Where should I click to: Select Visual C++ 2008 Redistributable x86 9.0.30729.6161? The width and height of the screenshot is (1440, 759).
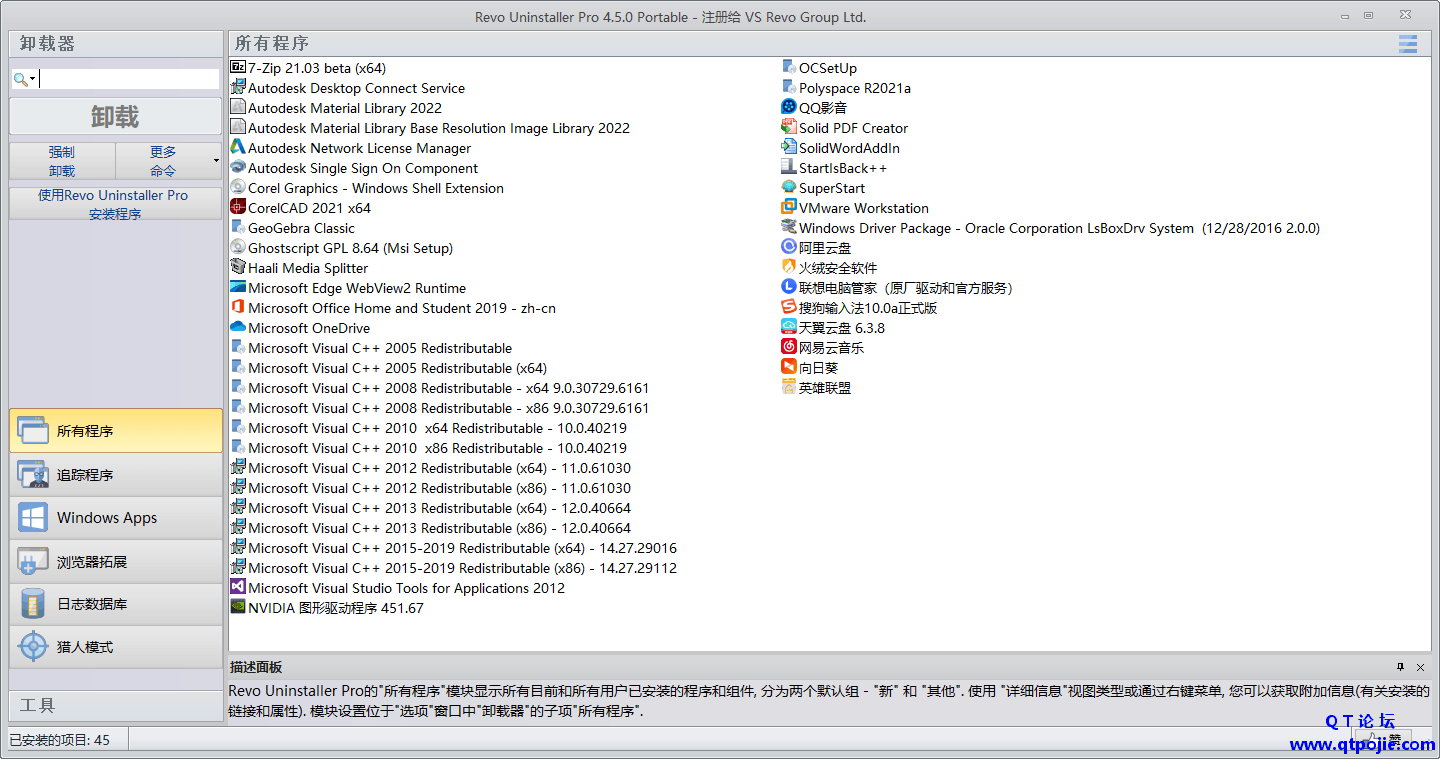pos(440,408)
